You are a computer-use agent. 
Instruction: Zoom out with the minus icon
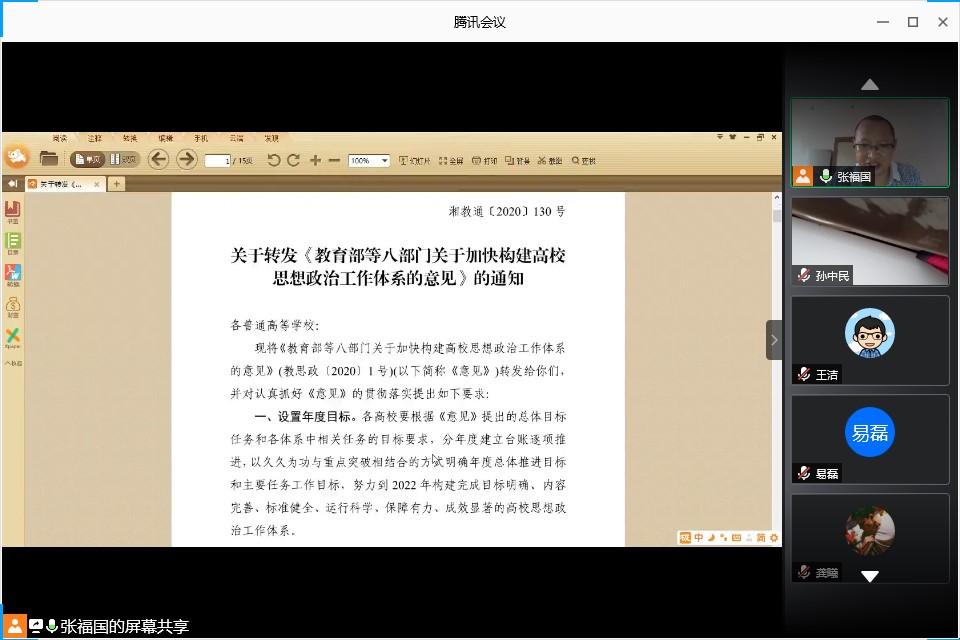pyautogui.click(x=334, y=160)
